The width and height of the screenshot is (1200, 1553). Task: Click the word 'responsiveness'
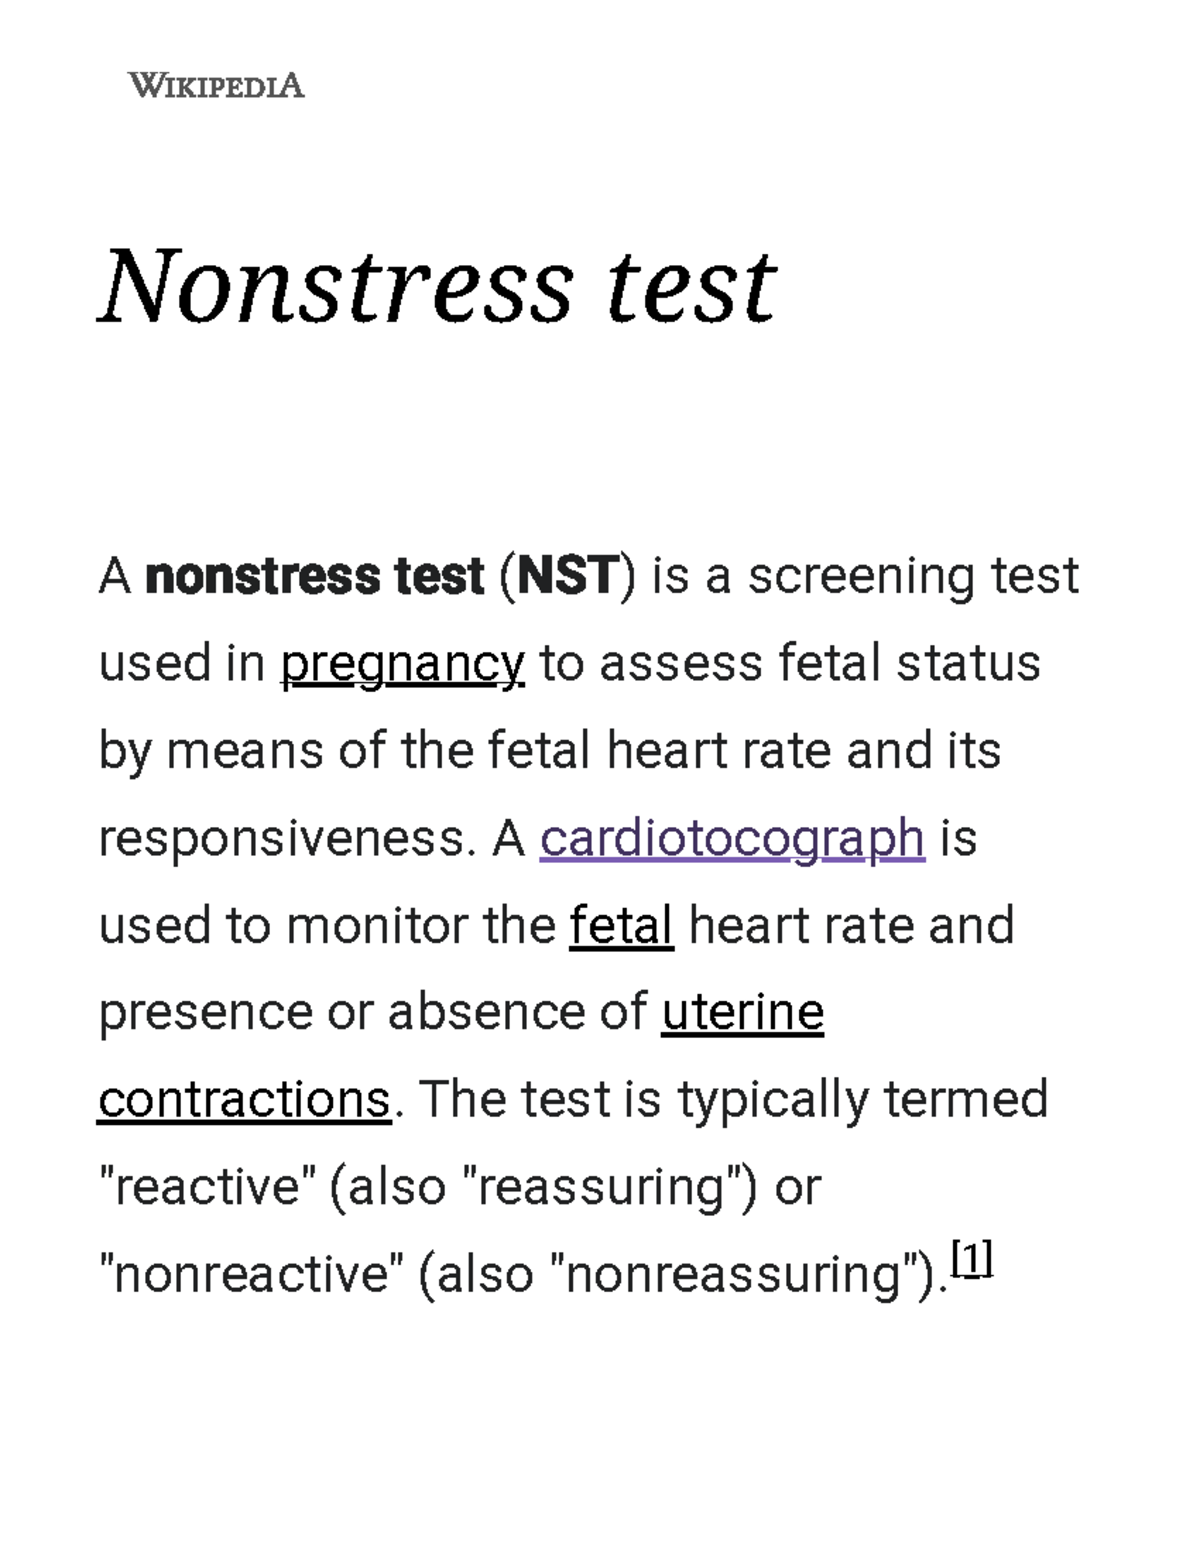282,838
